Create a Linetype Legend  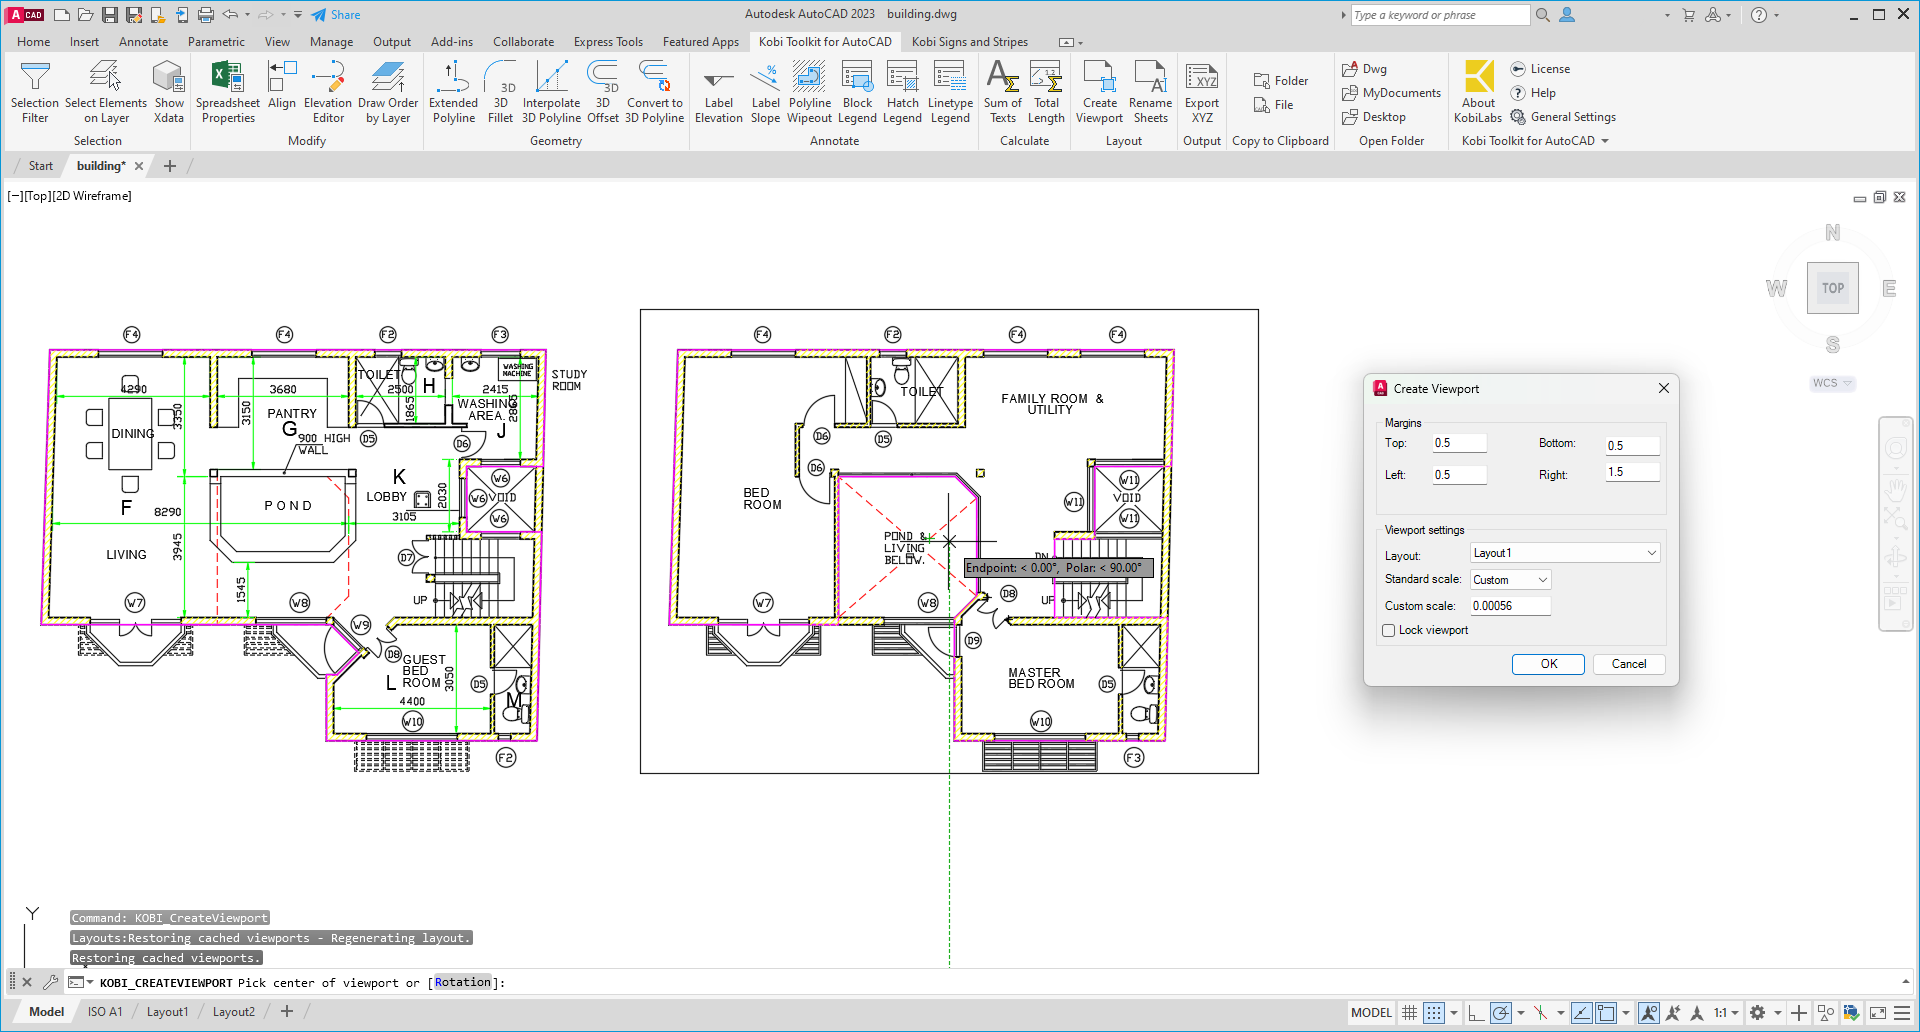(950, 92)
